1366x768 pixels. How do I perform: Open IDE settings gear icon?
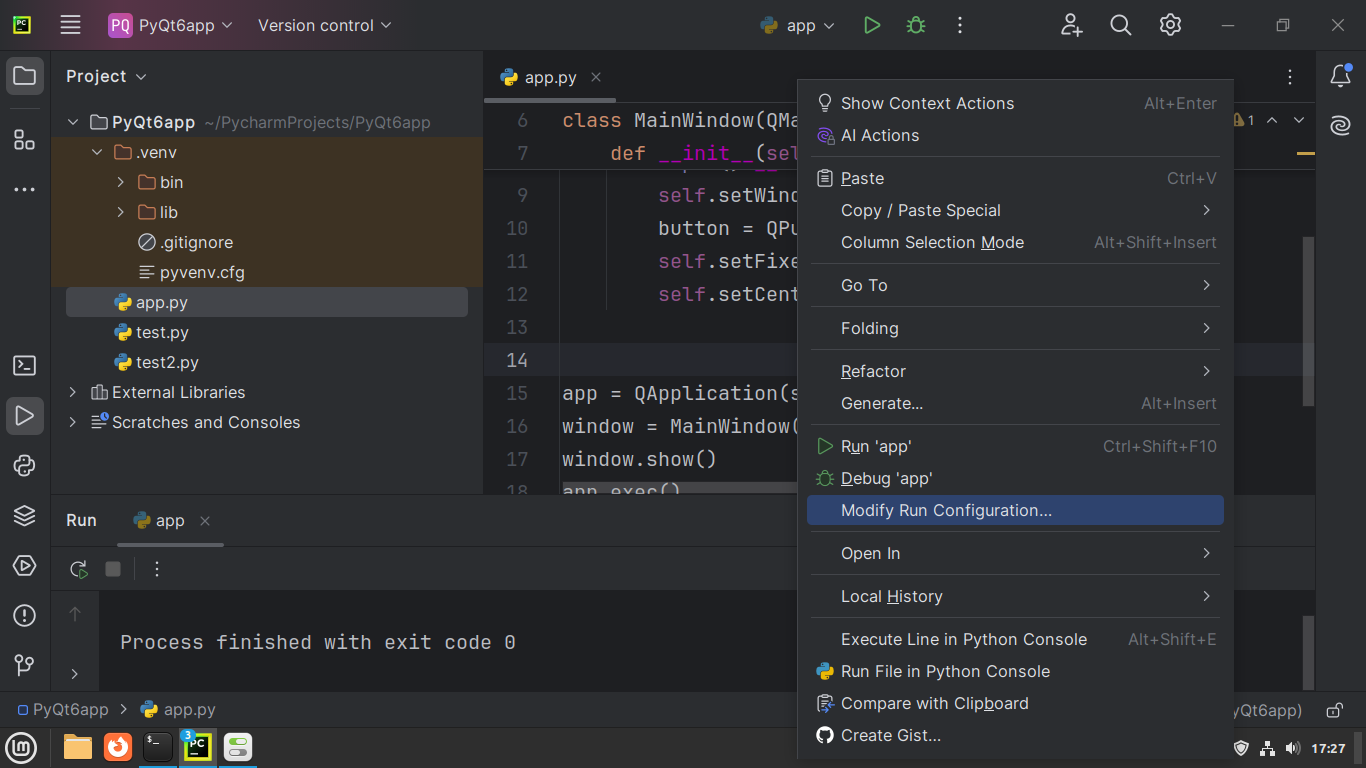[1170, 25]
